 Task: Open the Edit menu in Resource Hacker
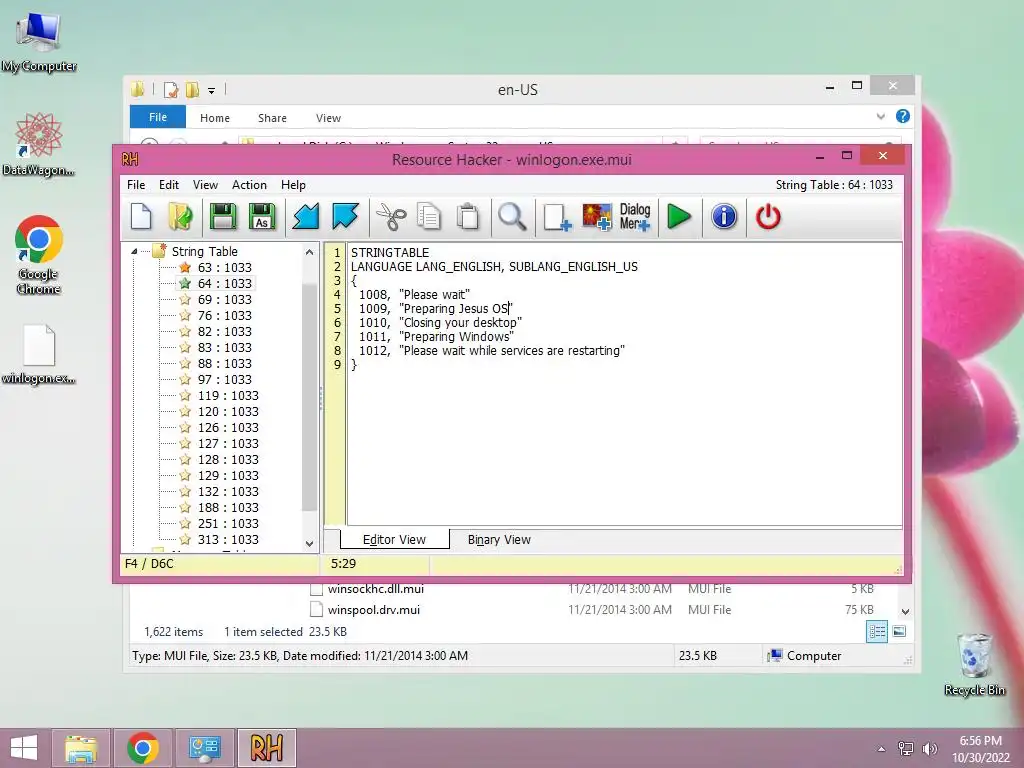168,185
